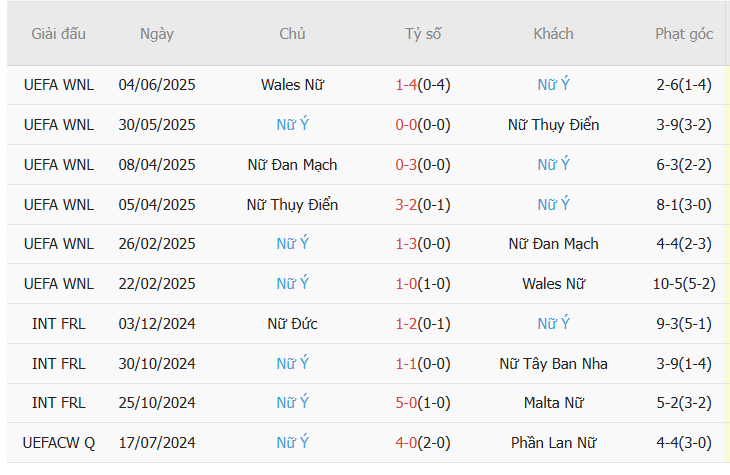Viewport: 730px width, 475px height.
Task: Click the "Ngày" column header
Action: 157,34
